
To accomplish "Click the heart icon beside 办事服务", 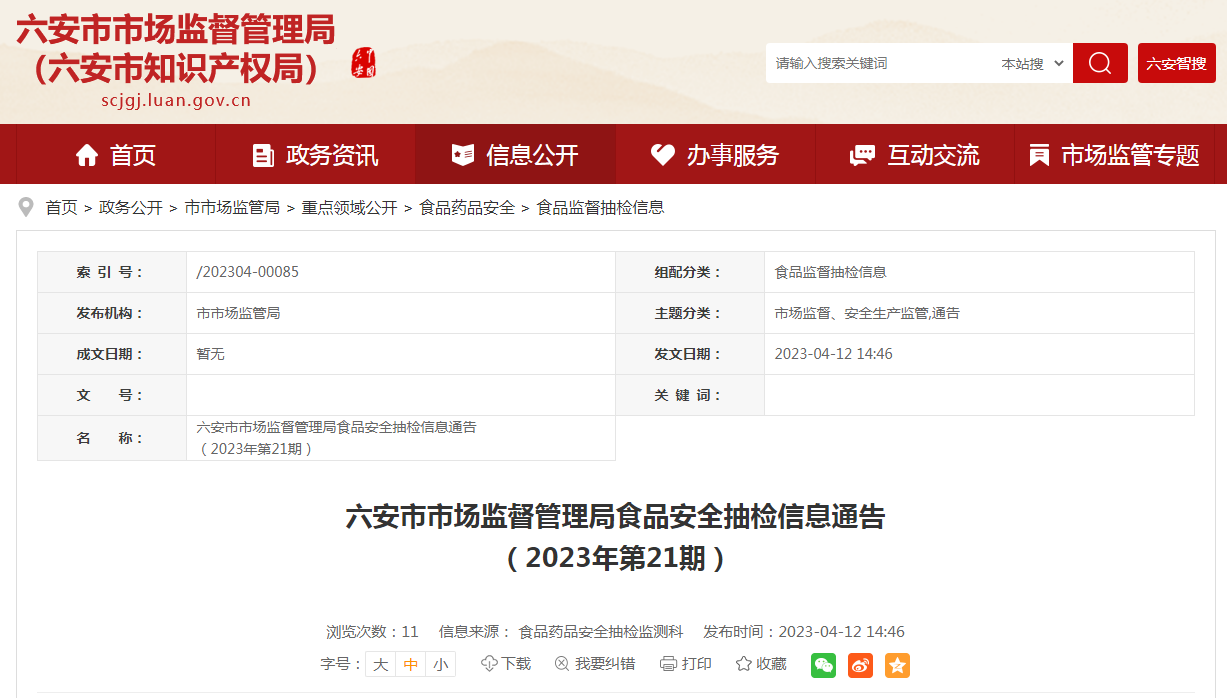I will [663, 155].
